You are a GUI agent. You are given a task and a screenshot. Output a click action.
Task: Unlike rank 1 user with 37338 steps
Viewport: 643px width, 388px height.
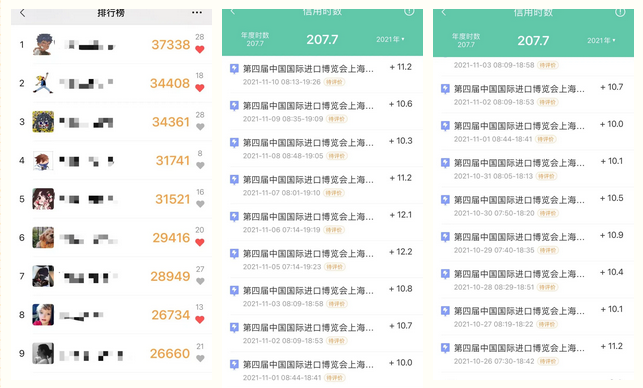coord(200,50)
